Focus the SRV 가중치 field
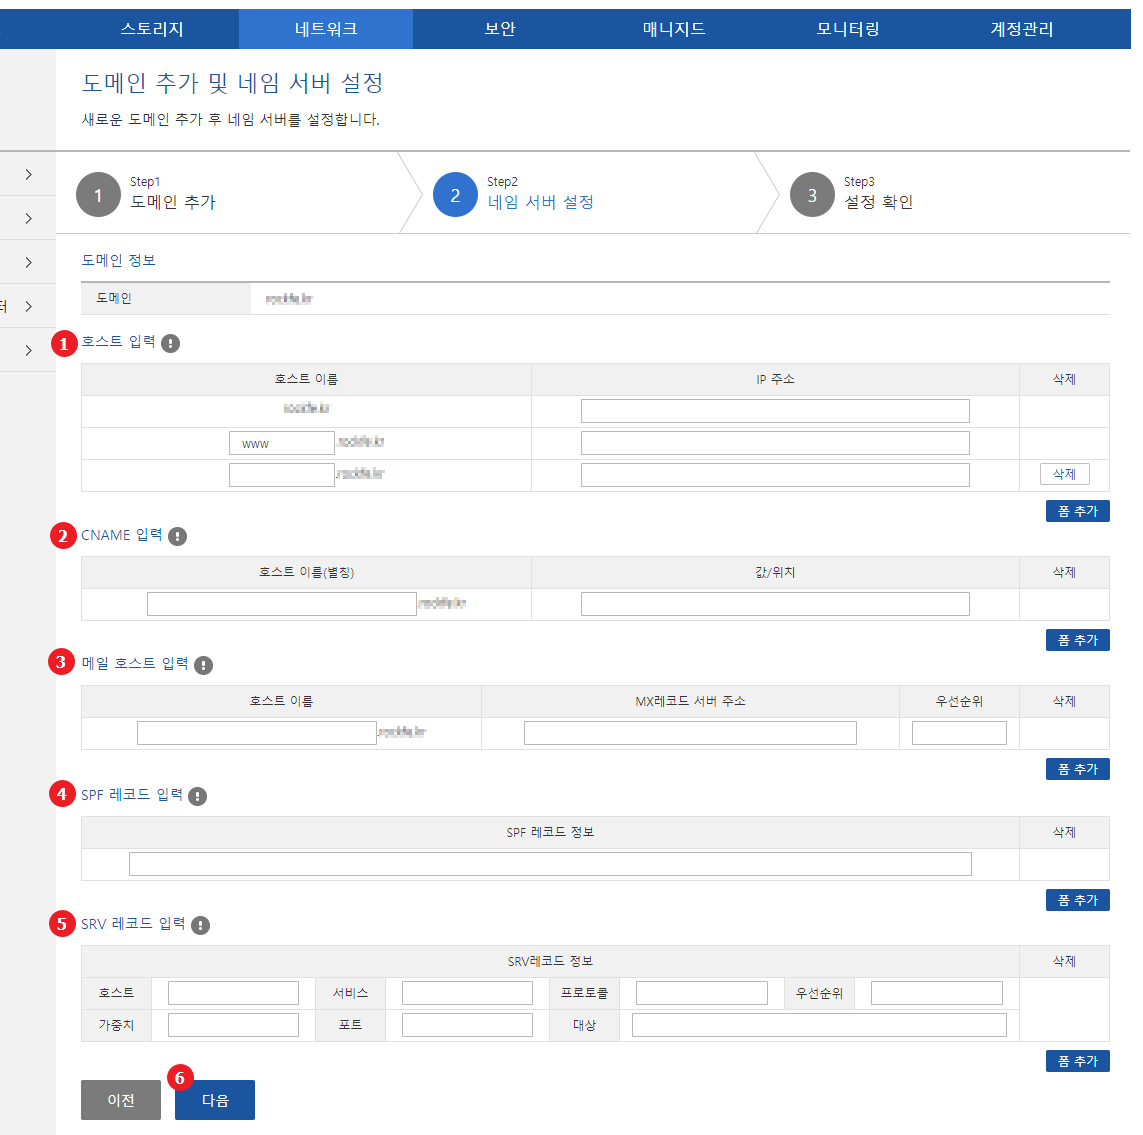This screenshot has width=1143, height=1135. click(x=233, y=1025)
